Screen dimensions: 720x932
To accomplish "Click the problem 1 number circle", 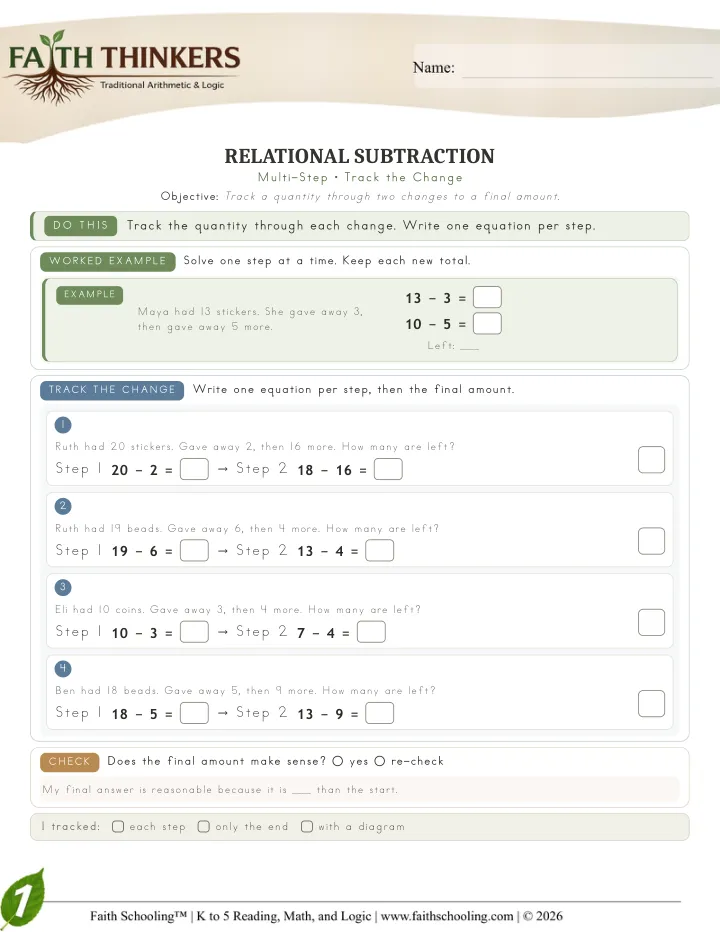I will [63, 425].
